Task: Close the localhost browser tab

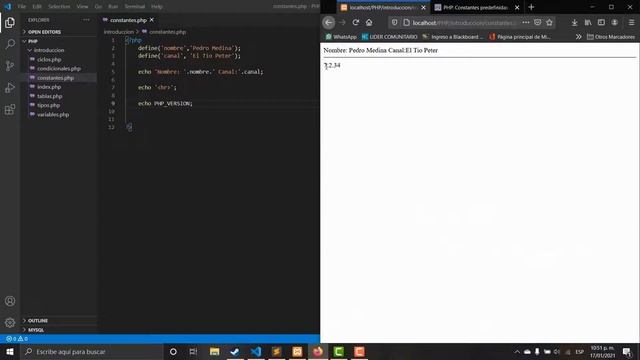Action: [x=423, y=7]
